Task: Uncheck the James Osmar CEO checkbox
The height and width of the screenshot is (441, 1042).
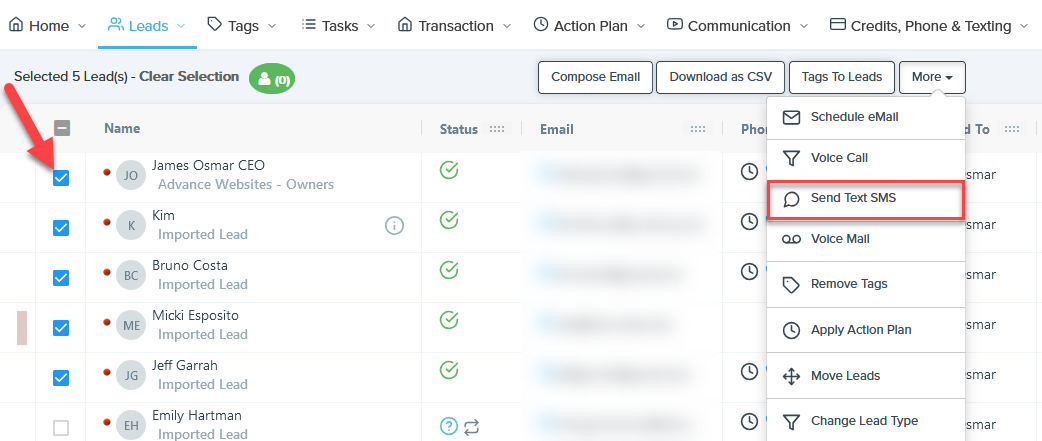Action: pyautogui.click(x=61, y=177)
